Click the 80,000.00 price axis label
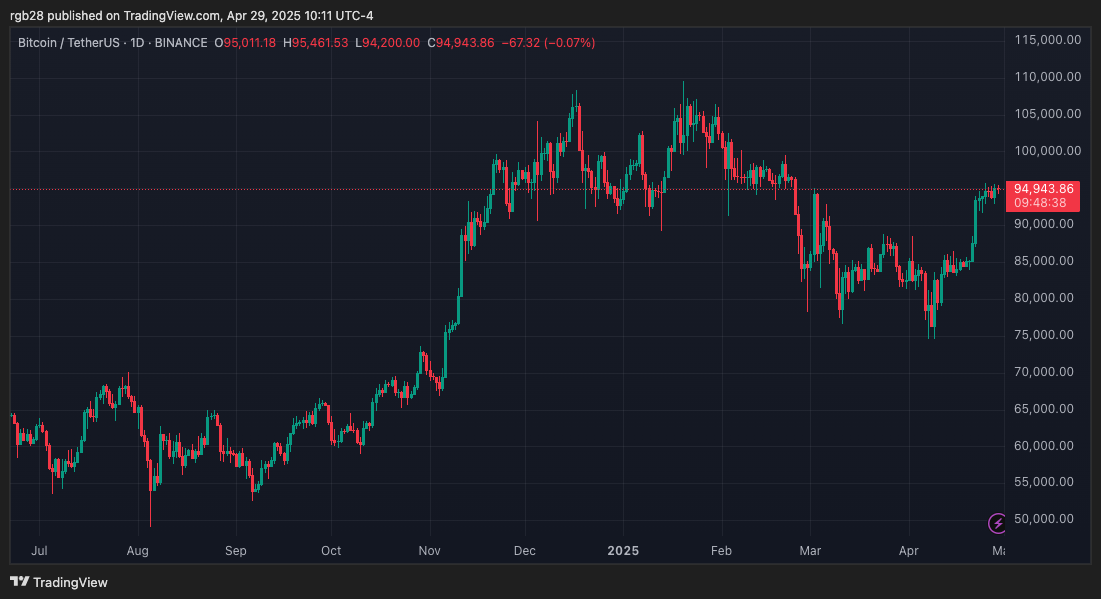 (1044, 298)
